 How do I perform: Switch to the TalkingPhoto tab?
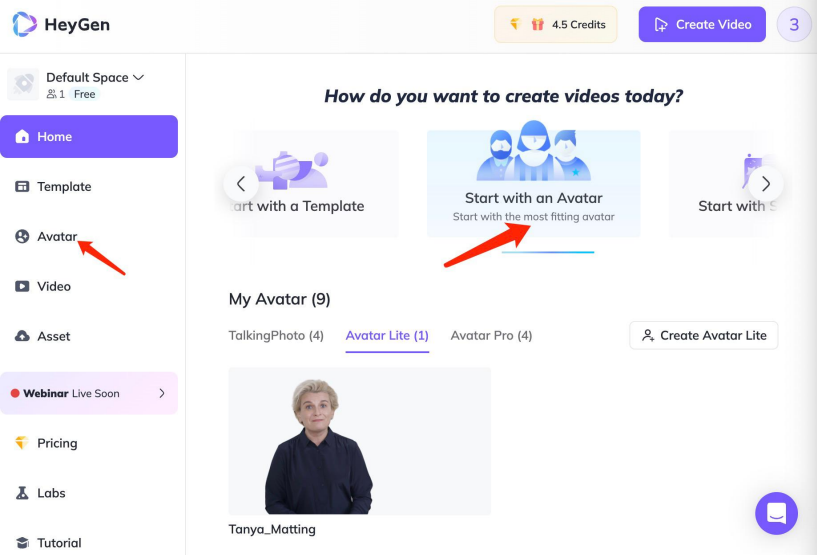pos(276,336)
